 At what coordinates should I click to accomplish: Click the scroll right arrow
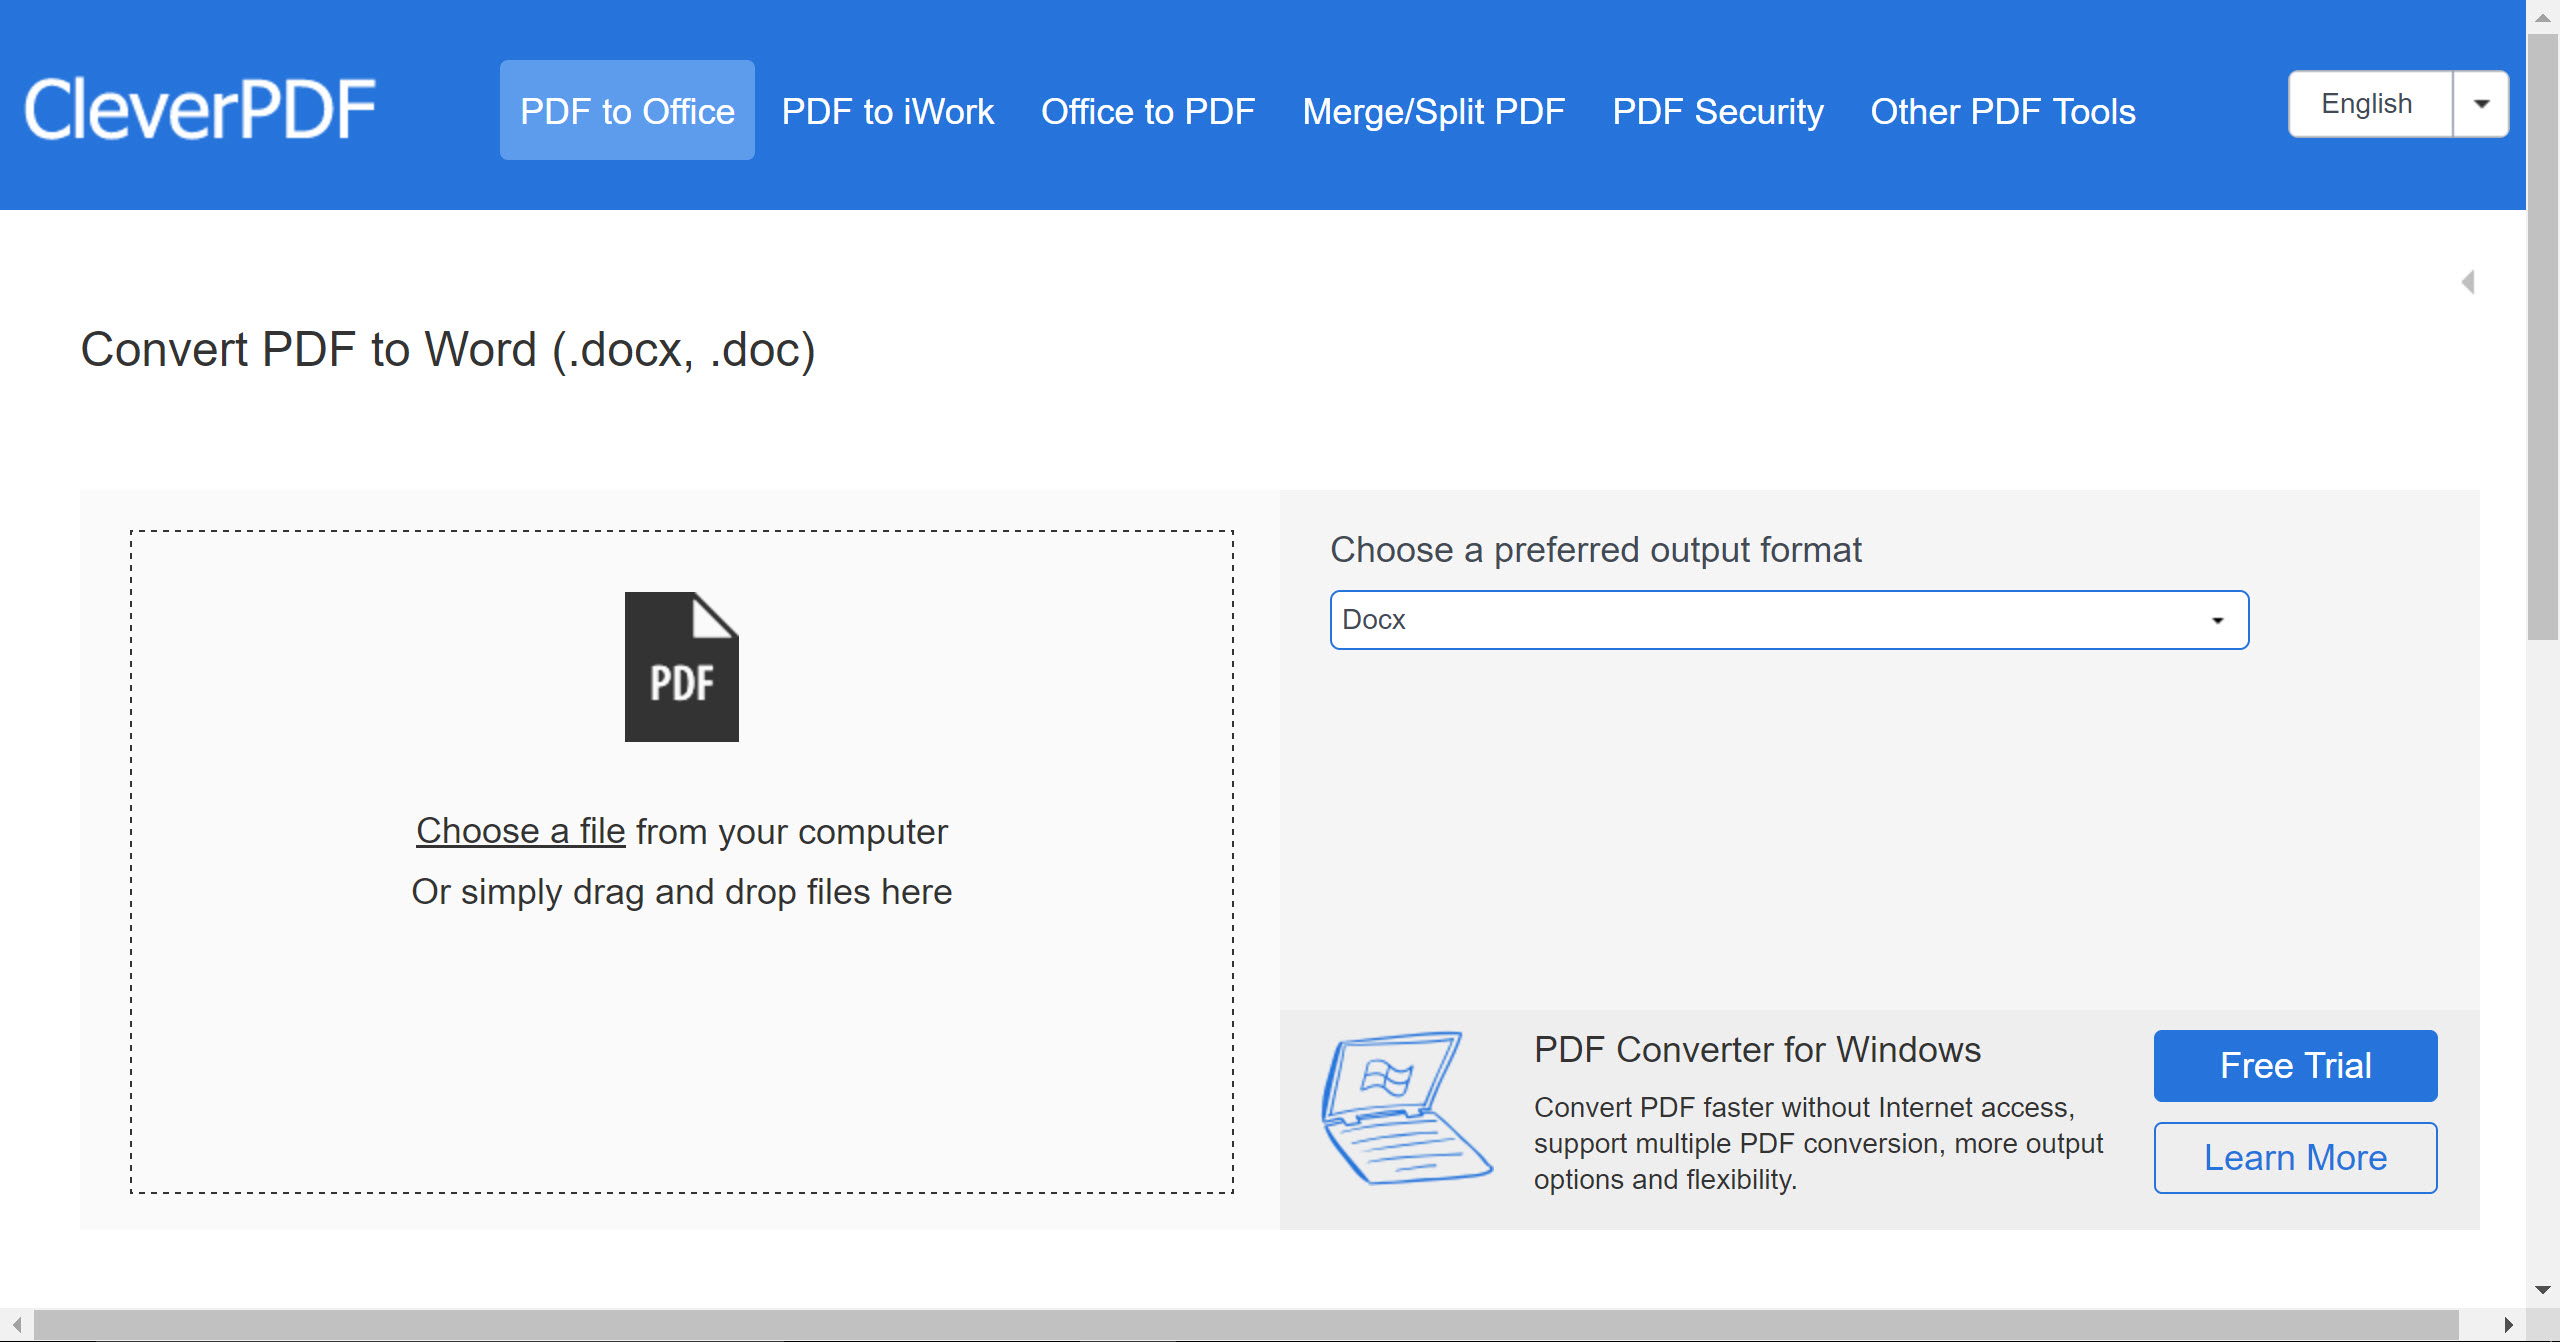point(2508,1325)
